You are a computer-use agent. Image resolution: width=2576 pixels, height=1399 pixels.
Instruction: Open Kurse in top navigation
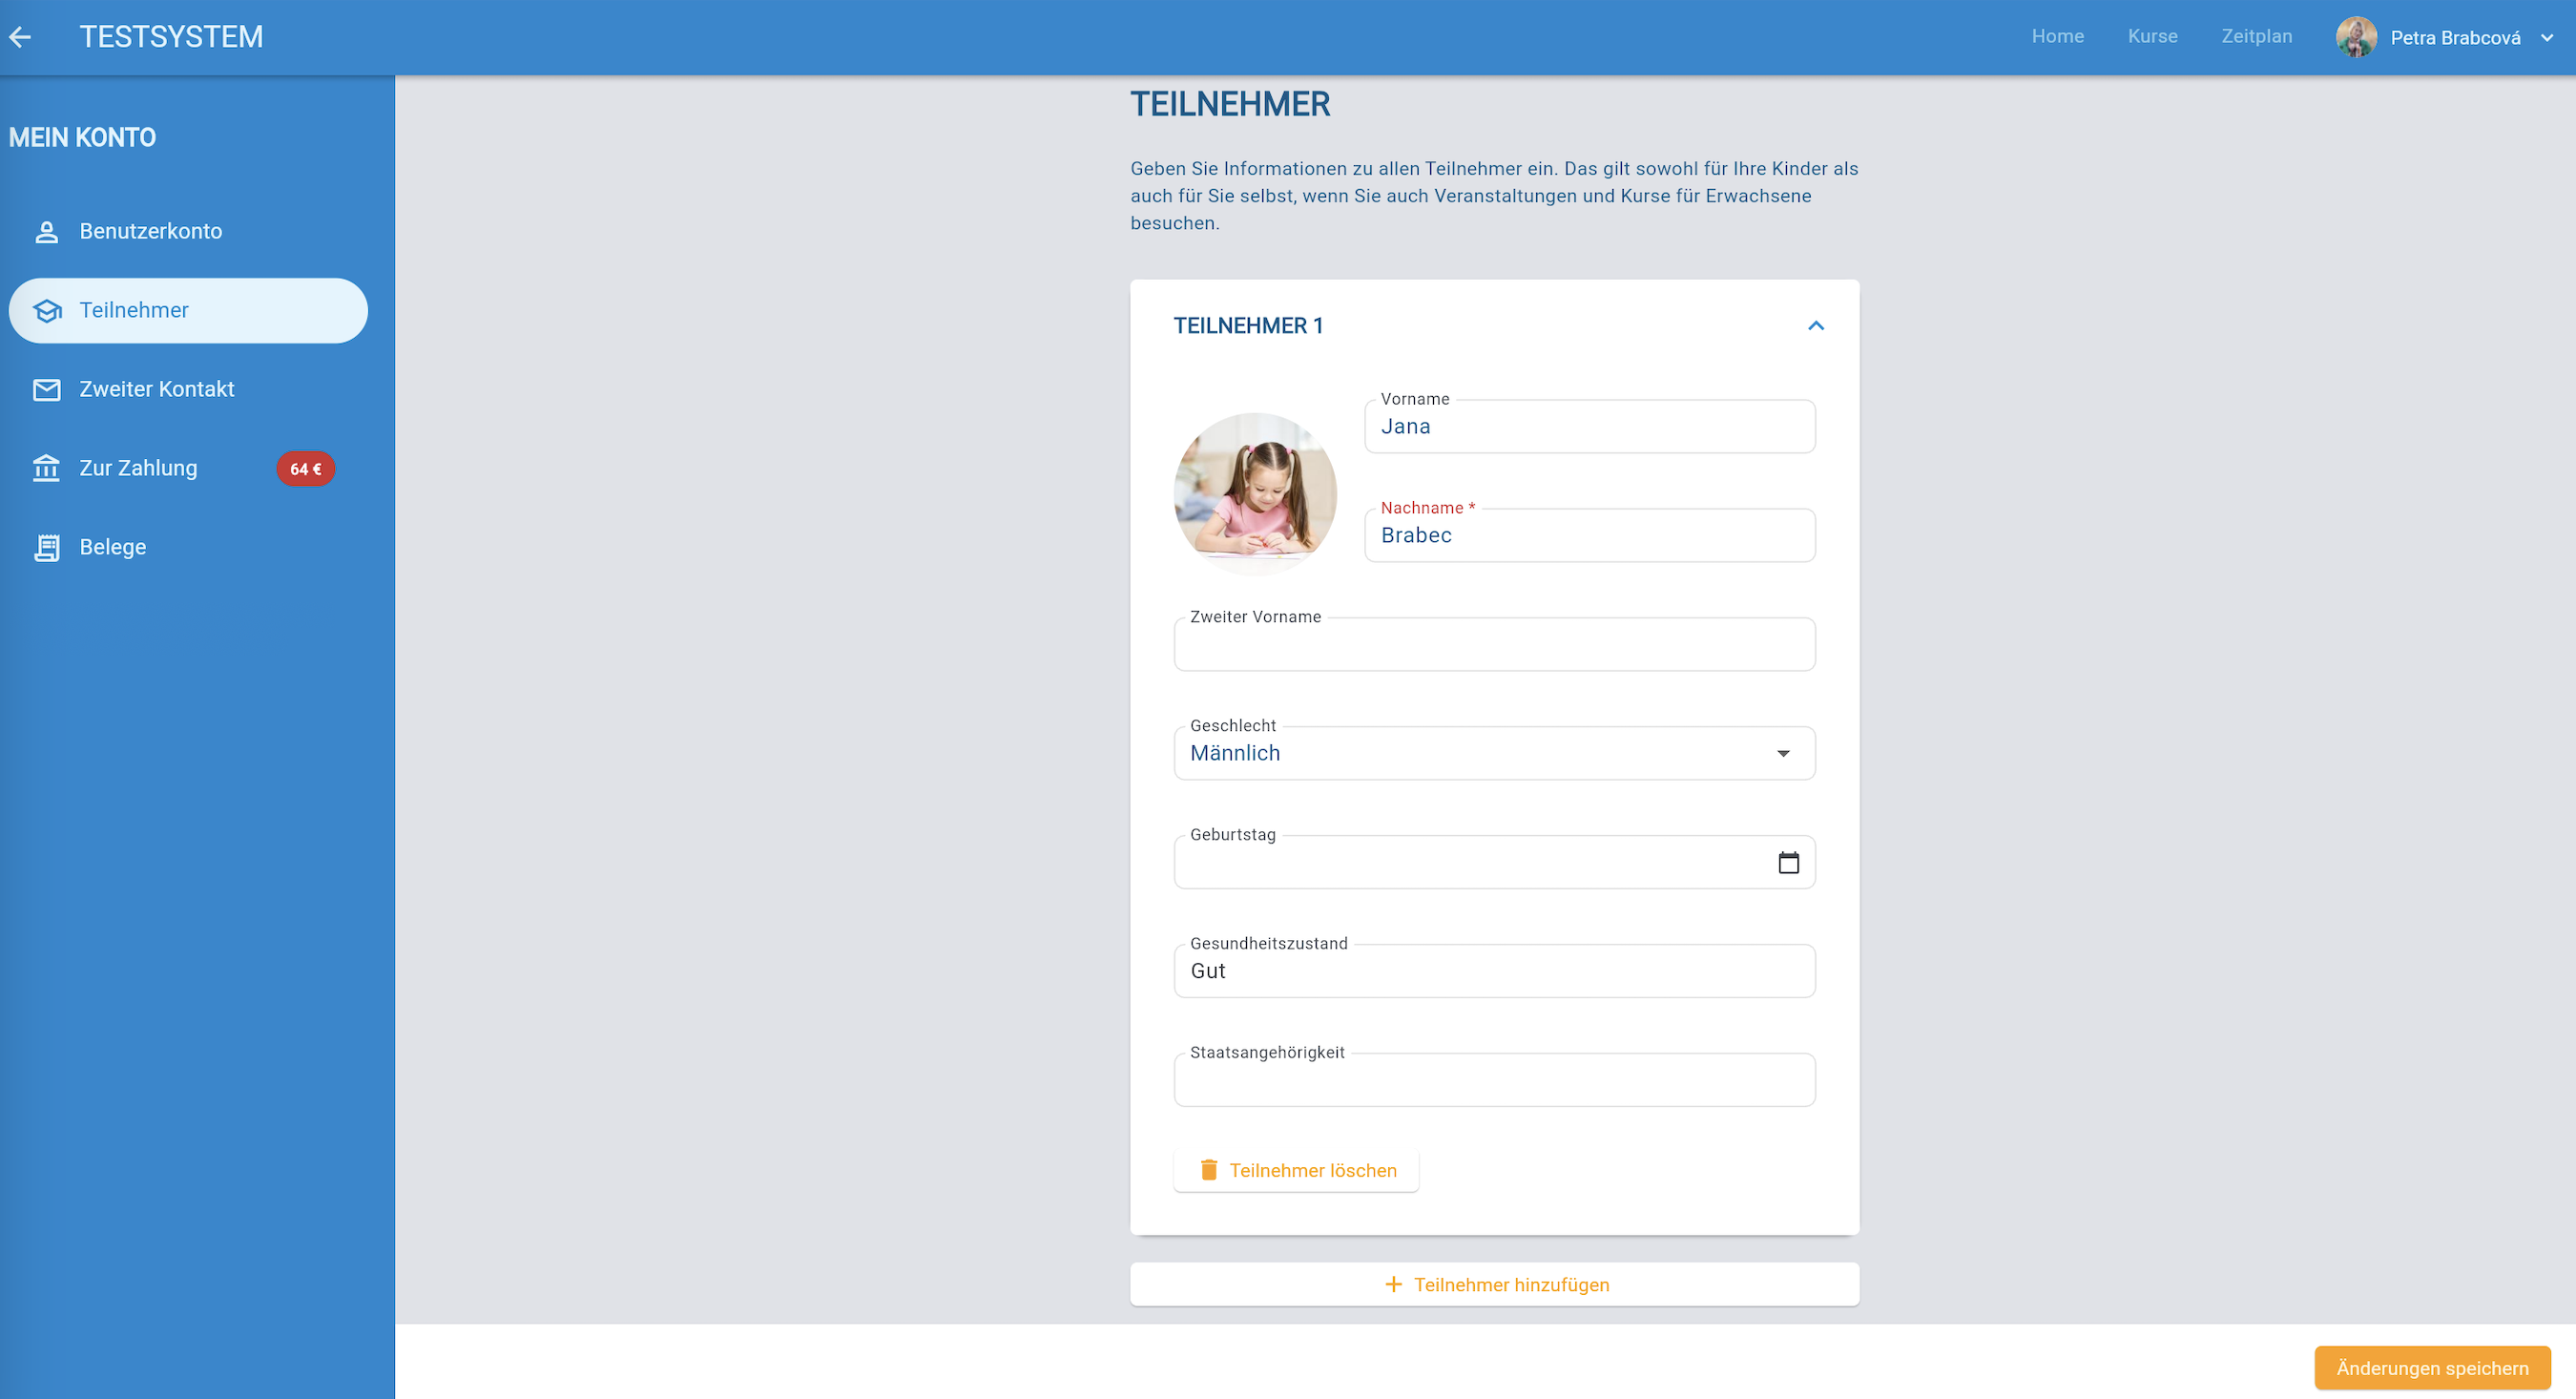click(x=2152, y=36)
